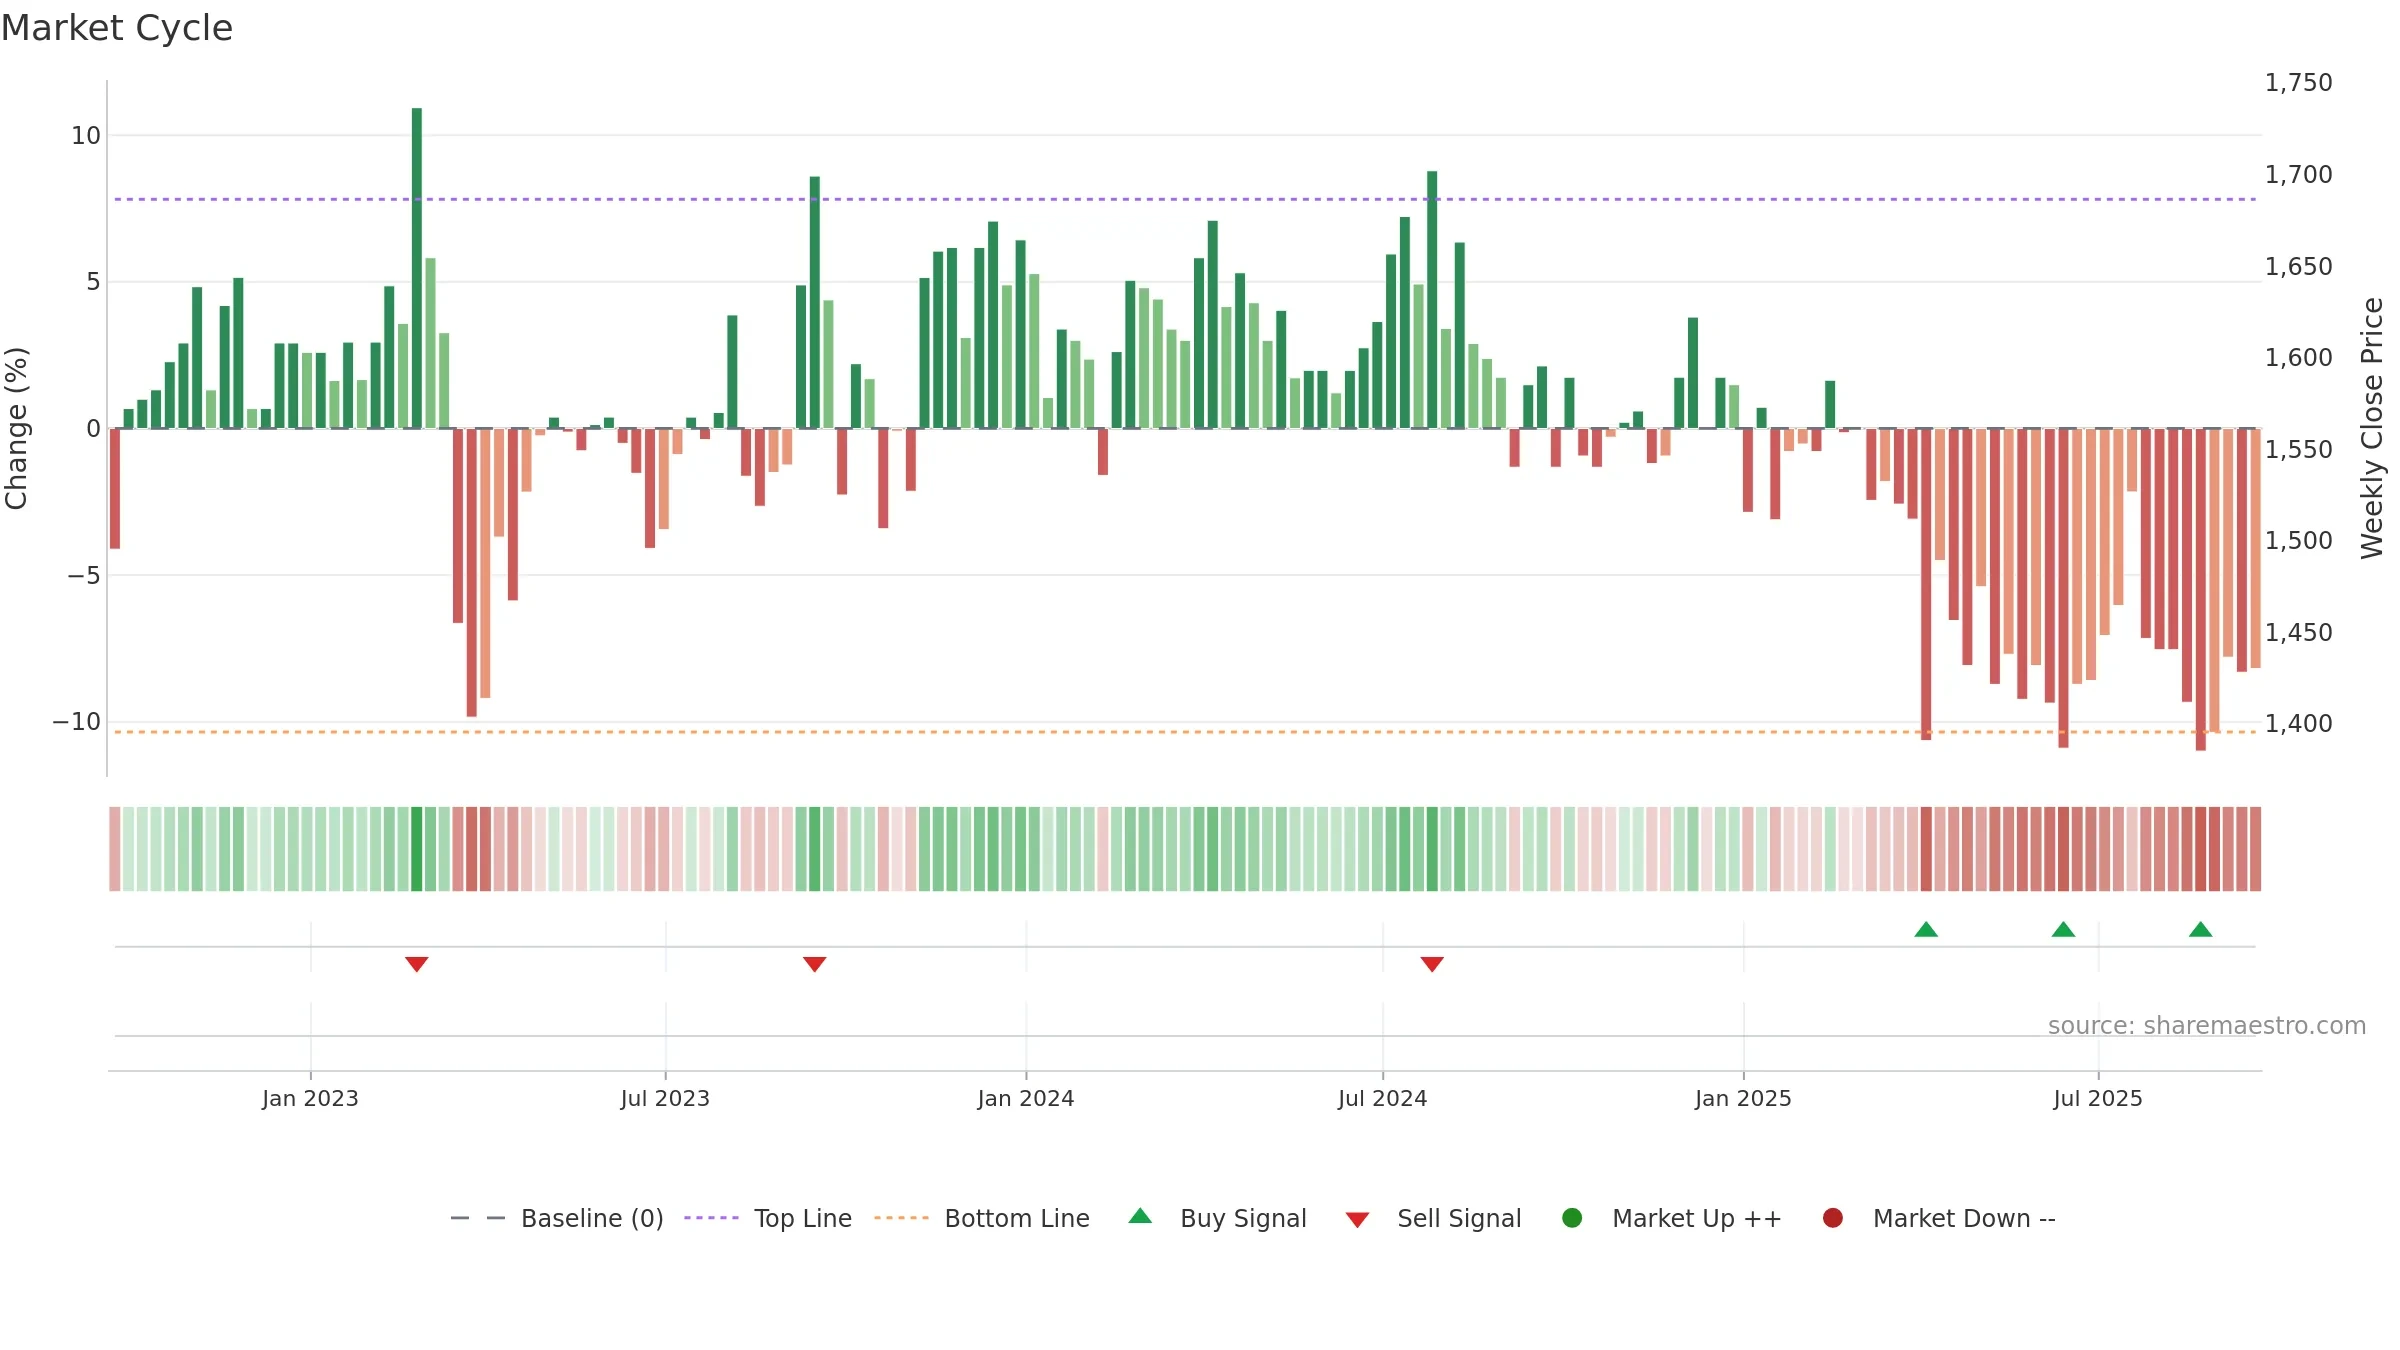The width and height of the screenshot is (2400, 1350).
Task: Click the 1,750 tick on the price axis
Action: coord(2298,82)
